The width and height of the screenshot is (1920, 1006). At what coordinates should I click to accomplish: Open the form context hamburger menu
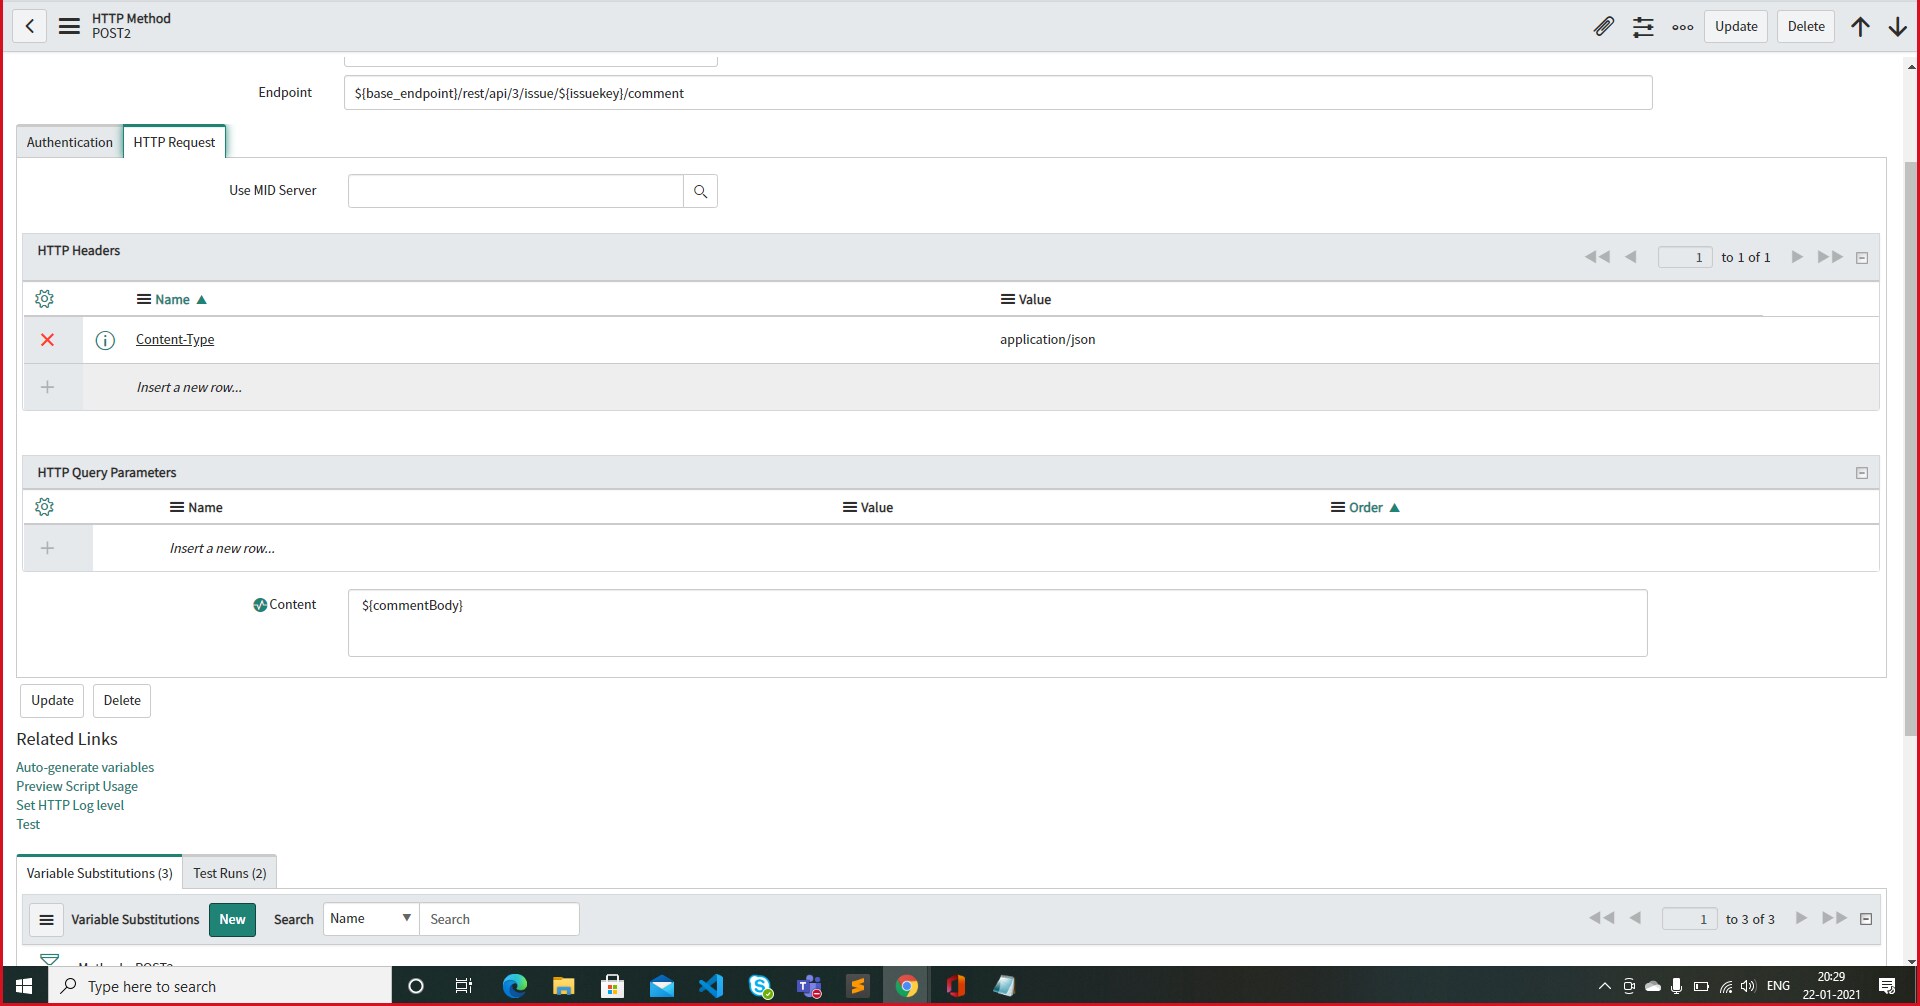click(69, 26)
